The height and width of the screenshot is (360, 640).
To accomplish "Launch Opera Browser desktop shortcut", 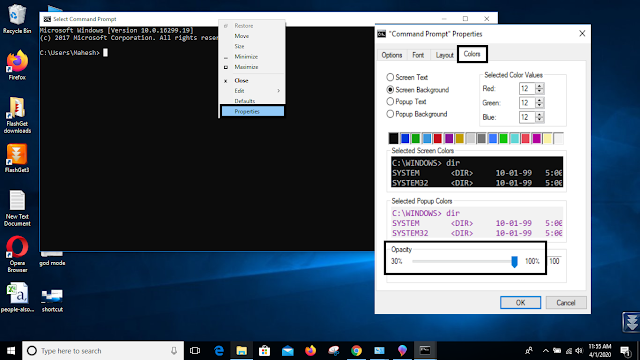I will 17,254.
